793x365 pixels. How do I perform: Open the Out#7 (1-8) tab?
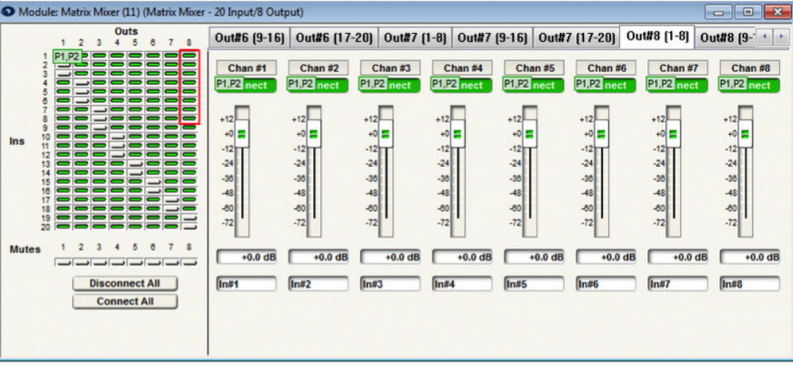[x=415, y=38]
